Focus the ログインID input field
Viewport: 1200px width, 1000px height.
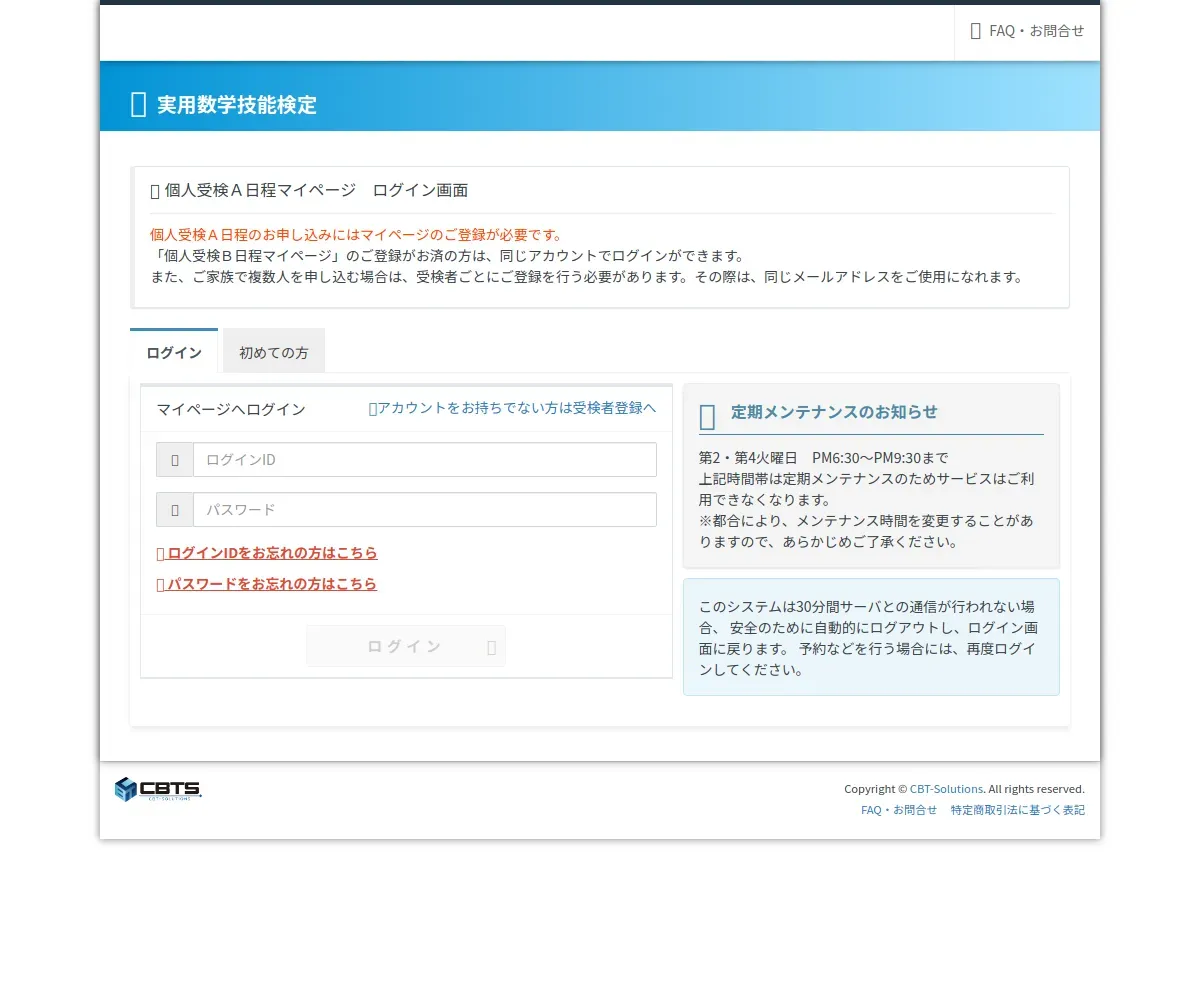coord(425,460)
